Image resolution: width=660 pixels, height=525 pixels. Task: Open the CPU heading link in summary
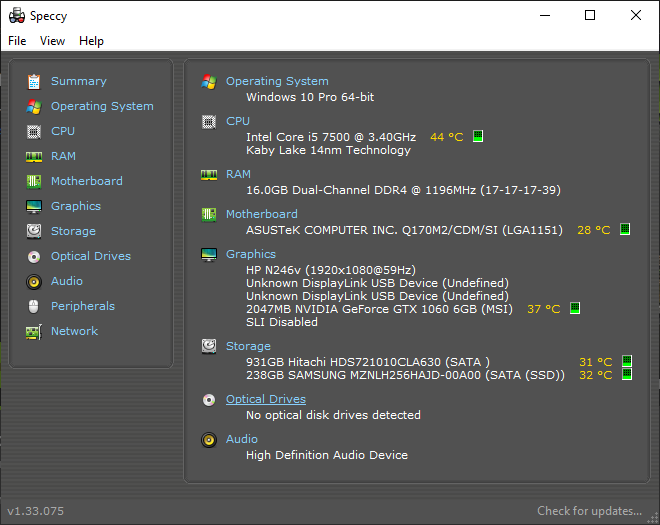click(238, 121)
